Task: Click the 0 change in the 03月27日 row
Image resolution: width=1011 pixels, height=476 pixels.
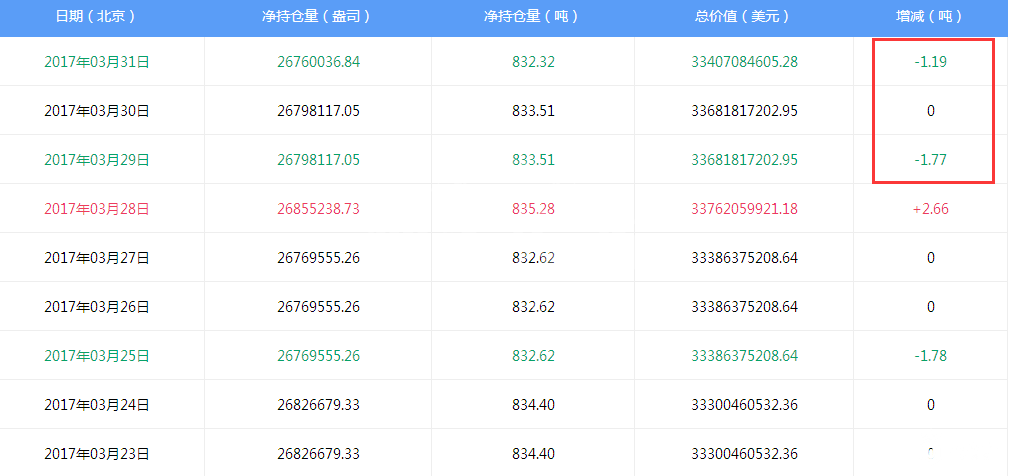Action: (930, 258)
